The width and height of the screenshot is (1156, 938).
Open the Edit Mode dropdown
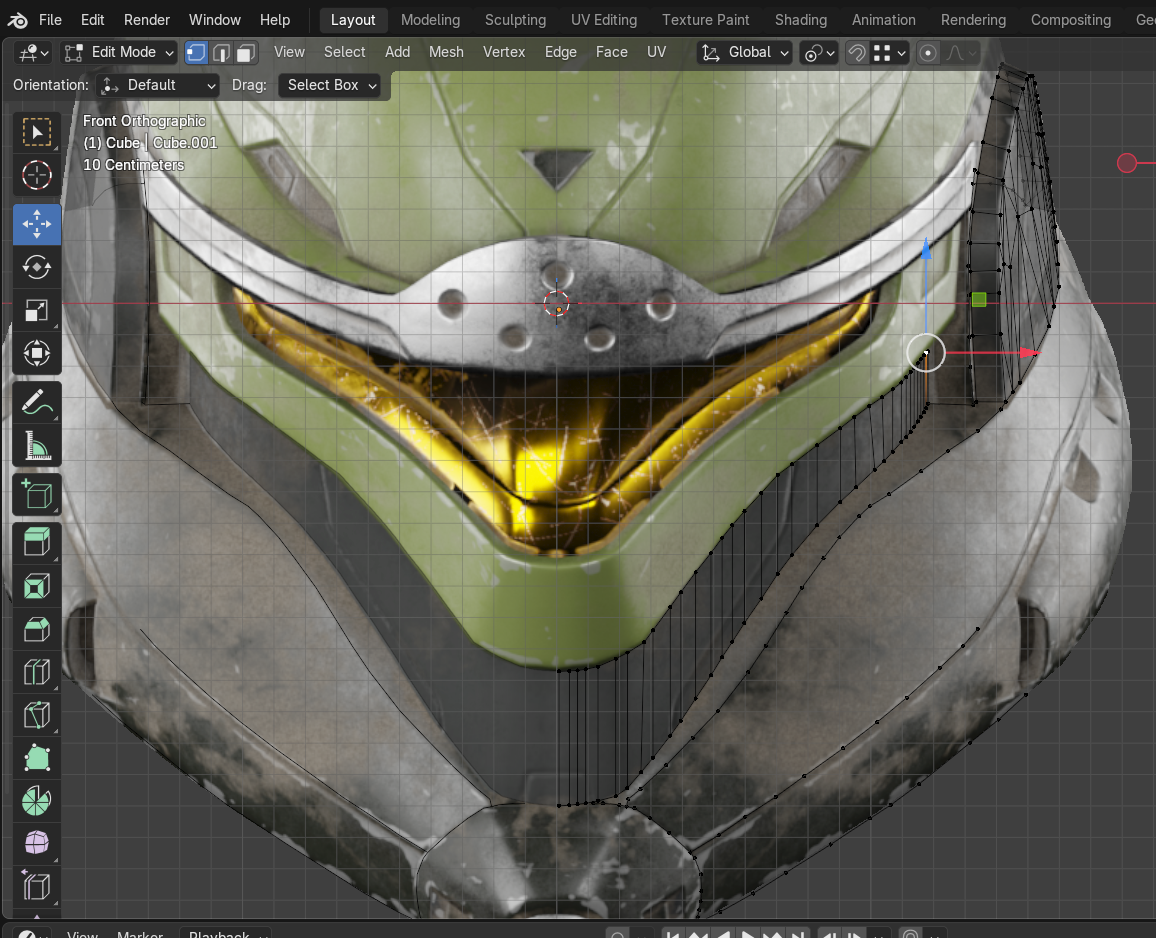[x=120, y=53]
